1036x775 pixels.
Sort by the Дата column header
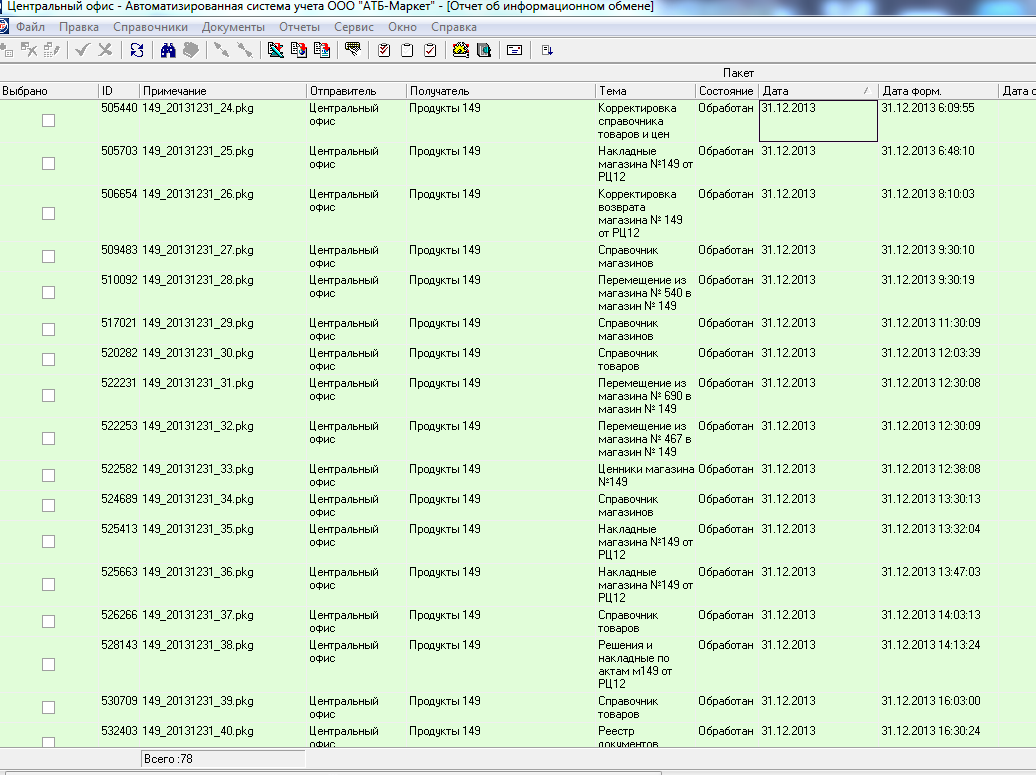pyautogui.click(x=810, y=91)
